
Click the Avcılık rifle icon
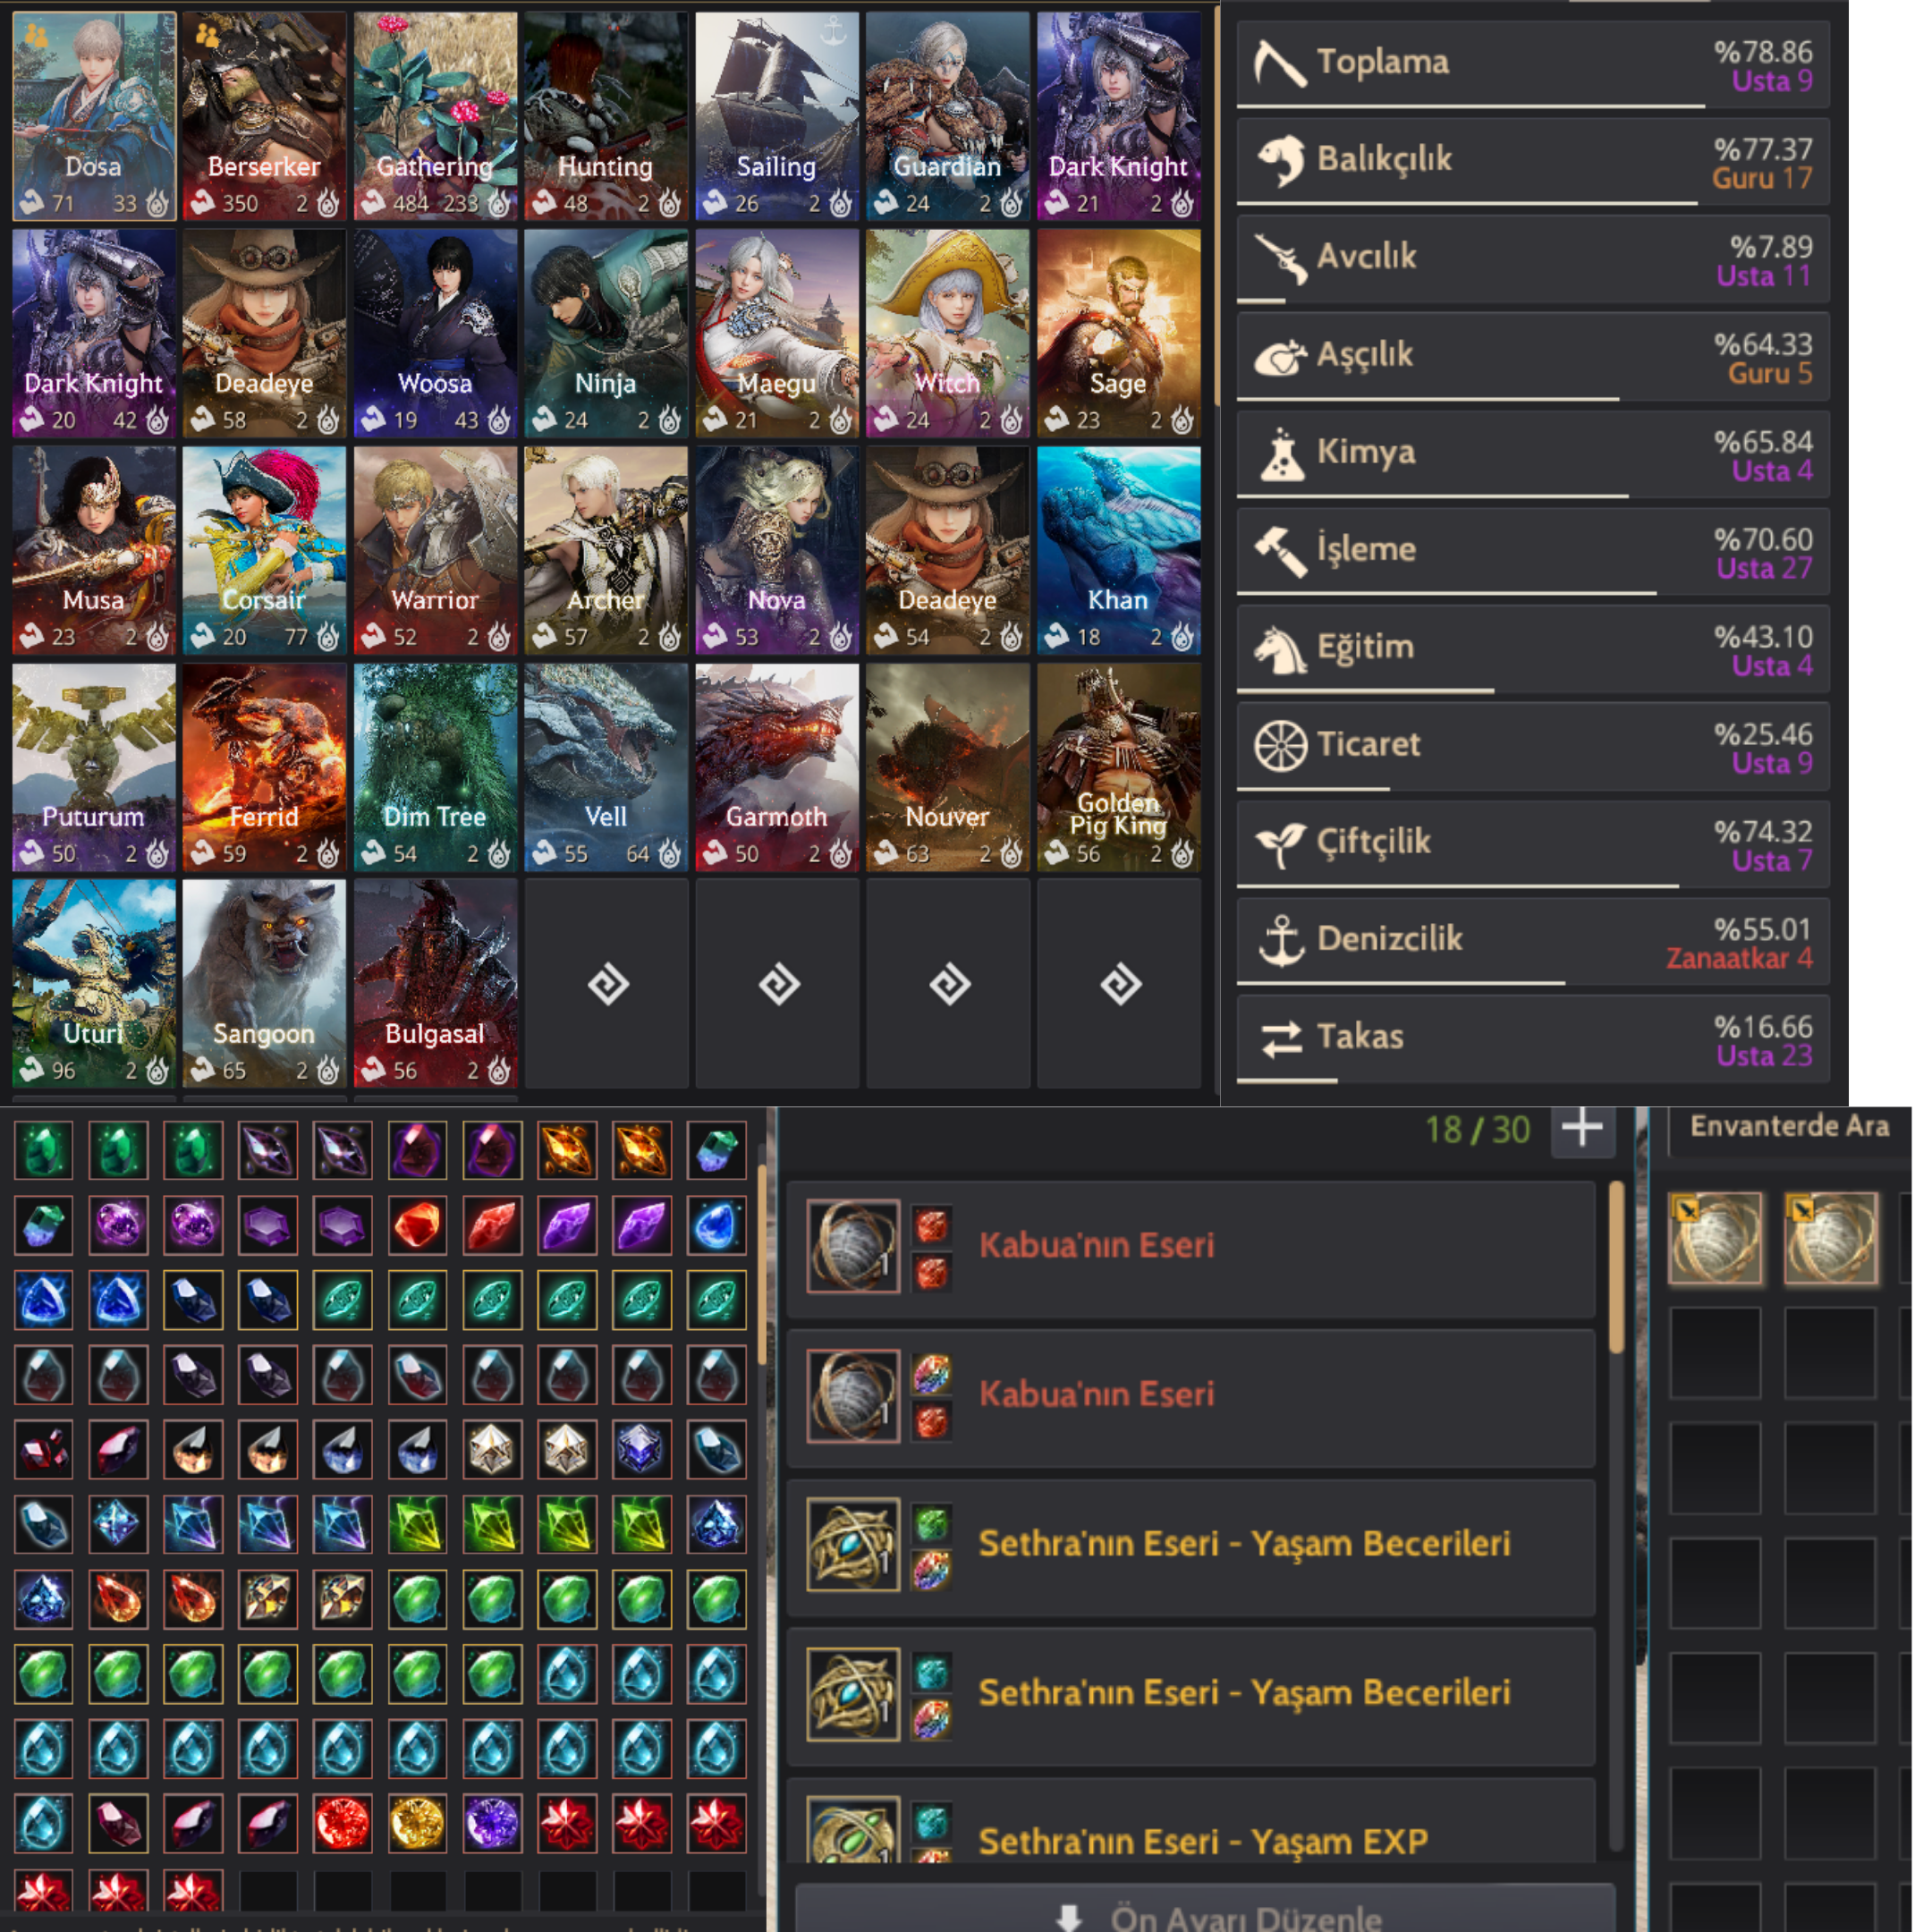[1280, 258]
